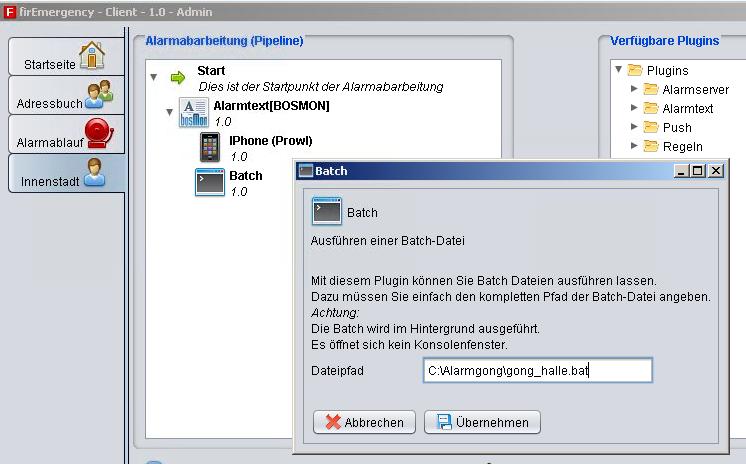Collapse the Alarmtext[BOSMON] node
This screenshot has height=464, width=746.
(x=170, y=112)
